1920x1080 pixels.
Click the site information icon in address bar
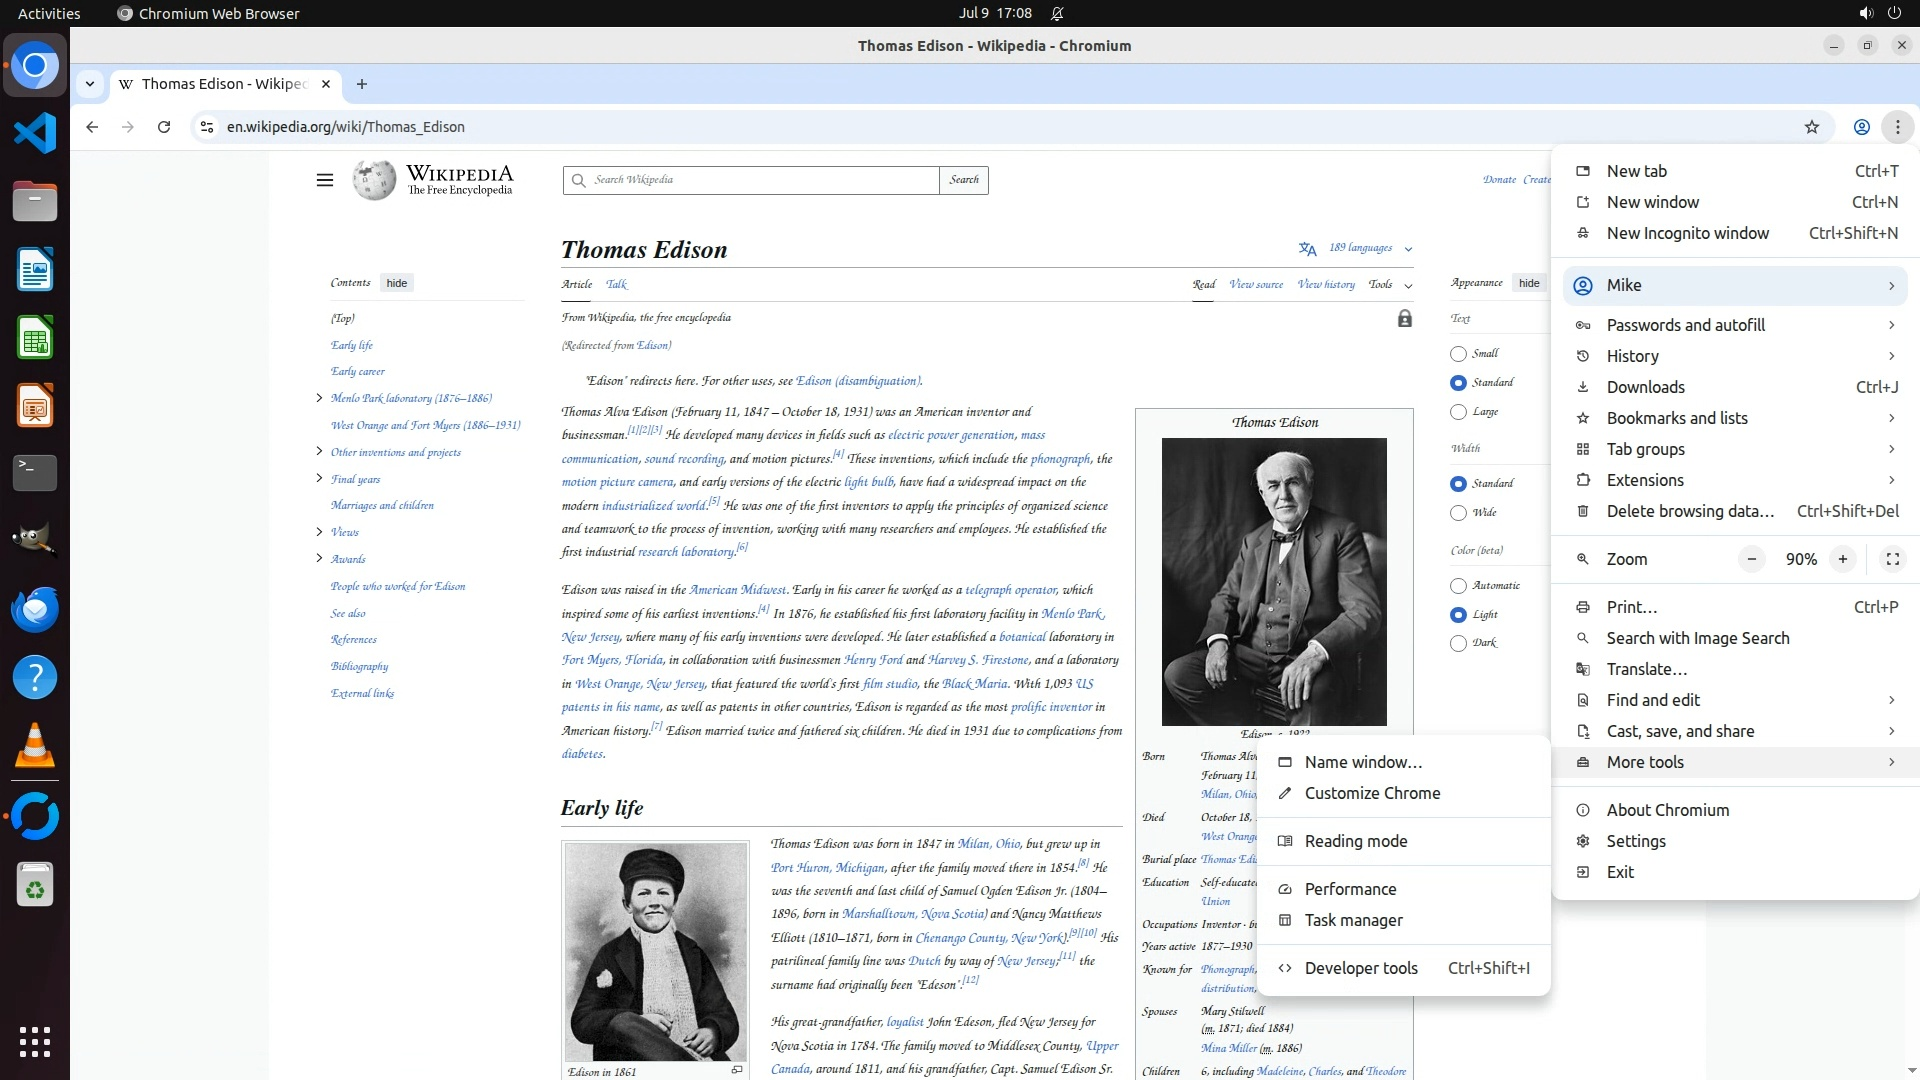pos(207,127)
